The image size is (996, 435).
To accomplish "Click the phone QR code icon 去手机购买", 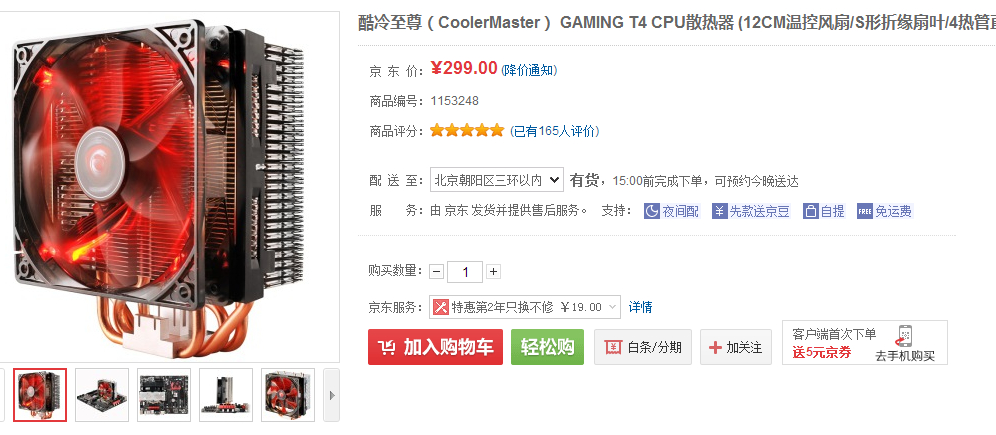I will pyautogui.click(x=905, y=335).
